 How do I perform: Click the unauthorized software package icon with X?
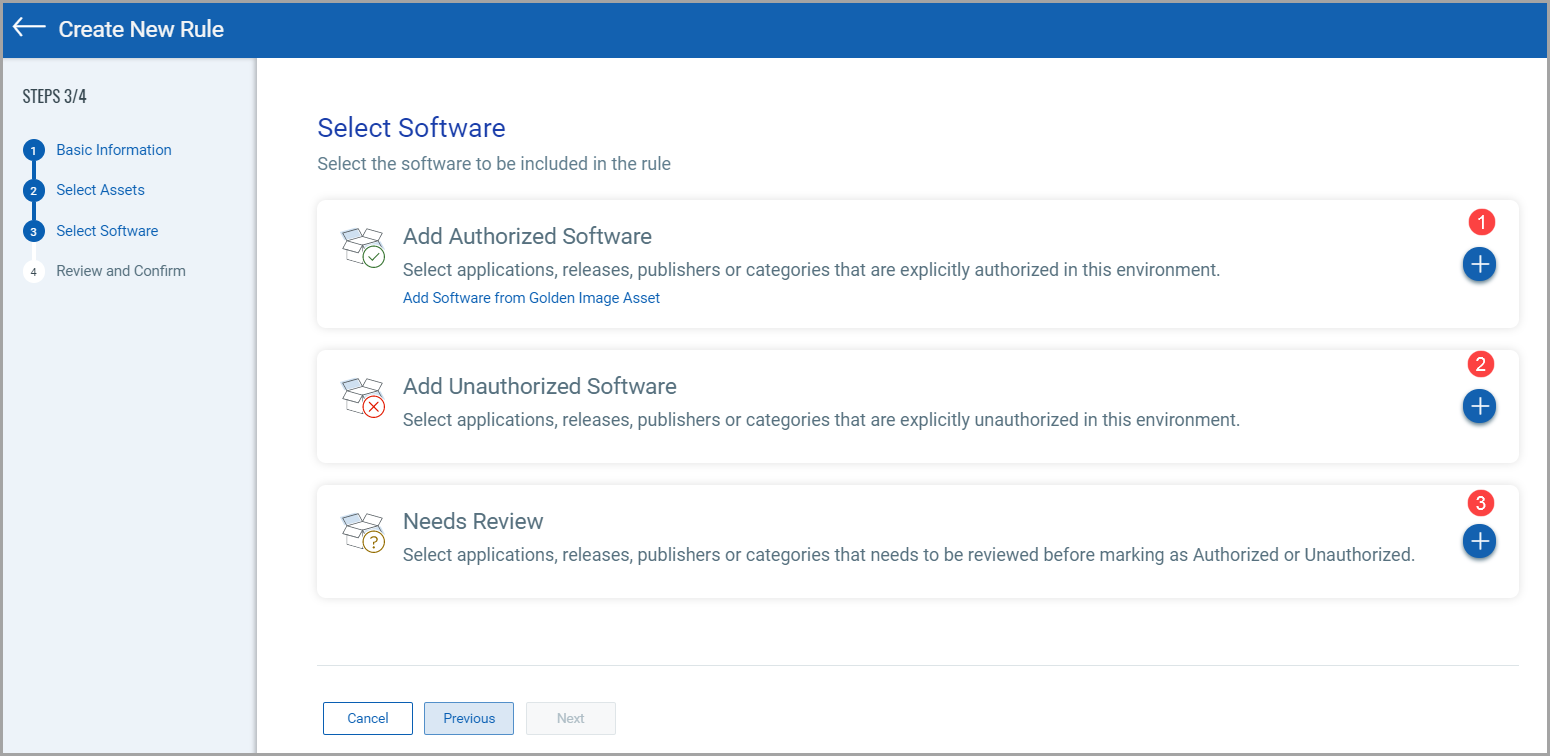pyautogui.click(x=363, y=396)
